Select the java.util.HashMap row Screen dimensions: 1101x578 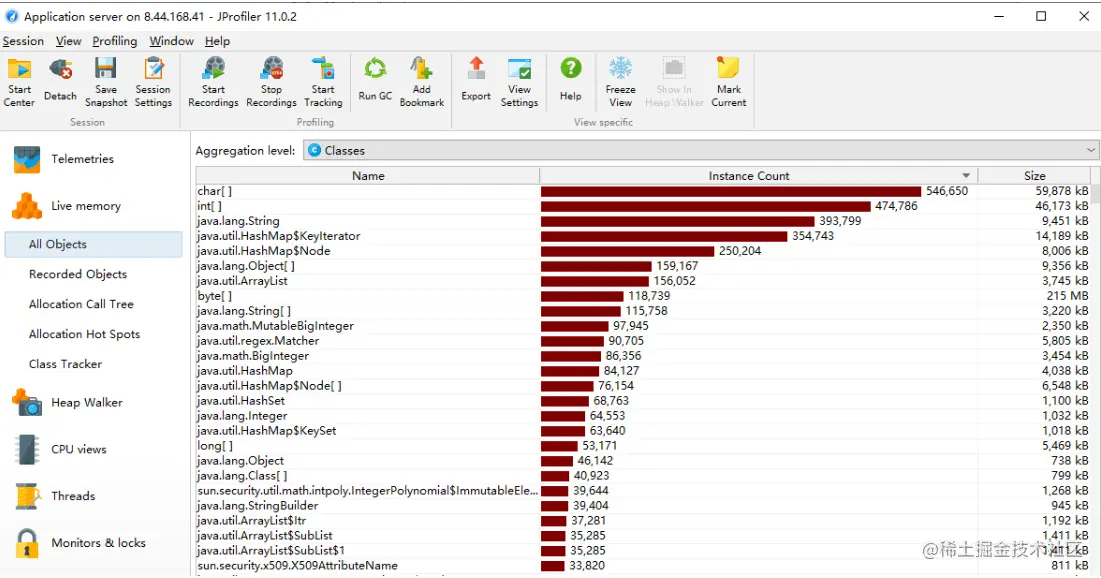point(643,371)
